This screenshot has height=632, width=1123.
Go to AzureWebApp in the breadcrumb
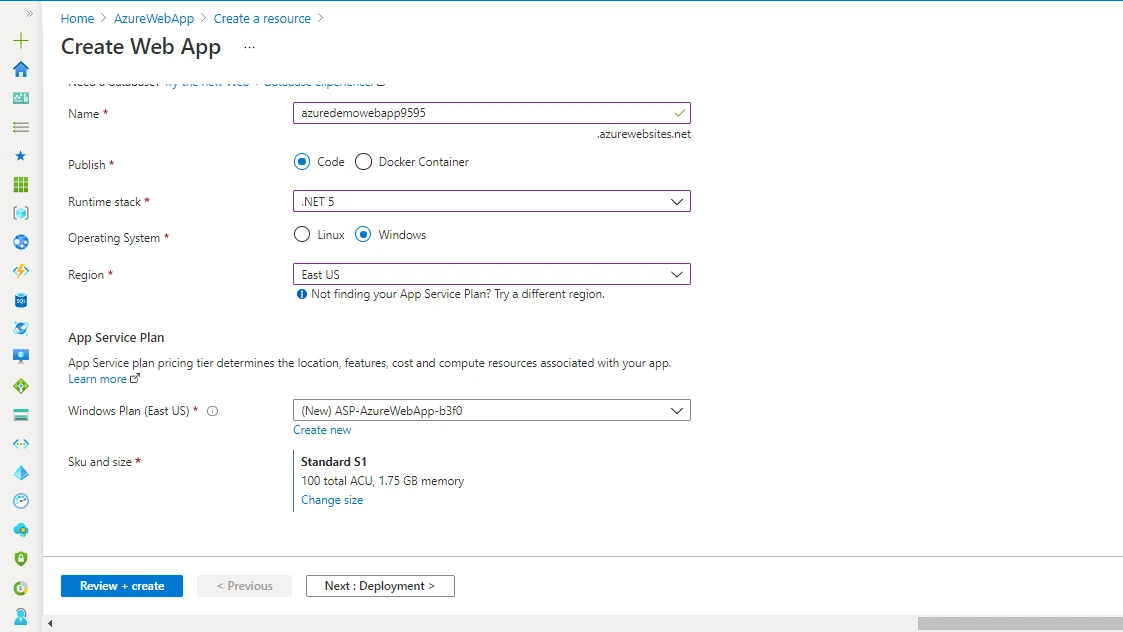pyautogui.click(x=154, y=18)
